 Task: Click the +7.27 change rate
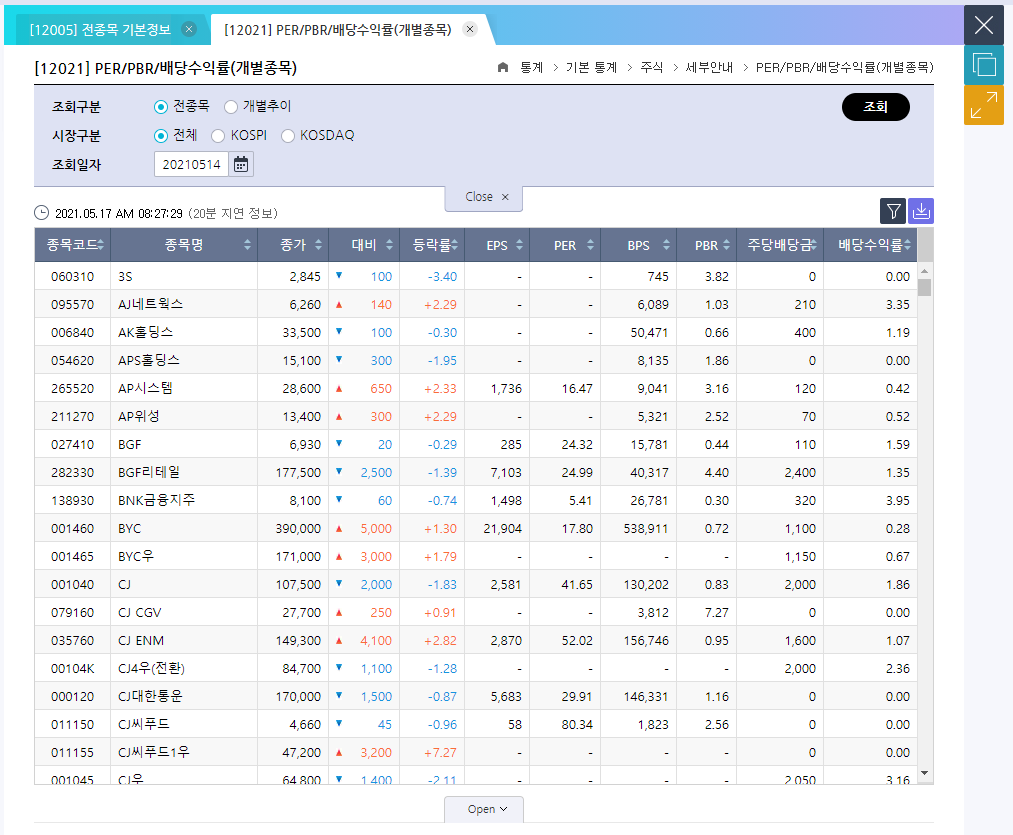click(440, 752)
